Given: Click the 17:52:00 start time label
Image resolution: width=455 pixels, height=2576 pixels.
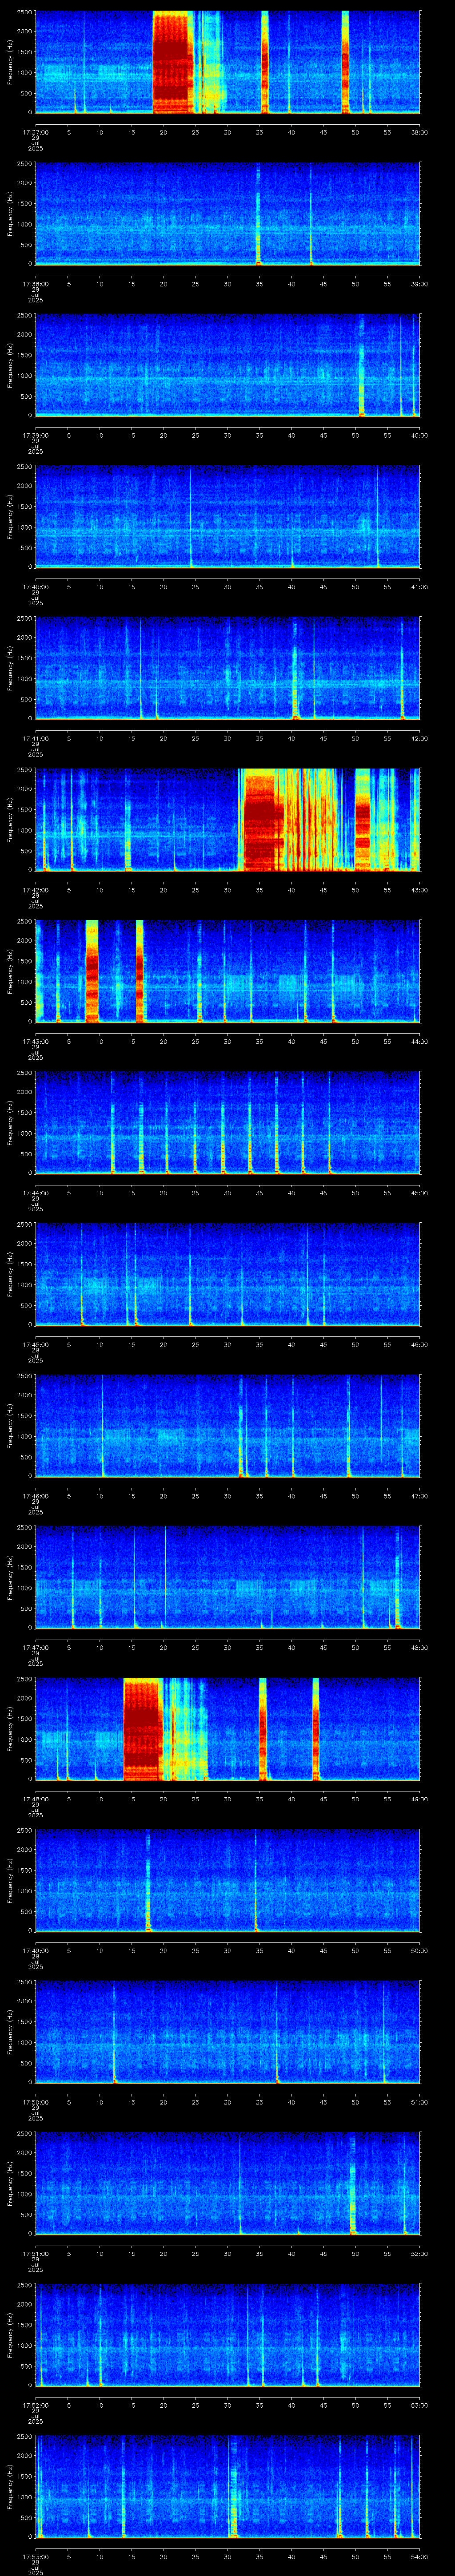Looking at the screenshot, I should pyautogui.click(x=35, y=2405).
